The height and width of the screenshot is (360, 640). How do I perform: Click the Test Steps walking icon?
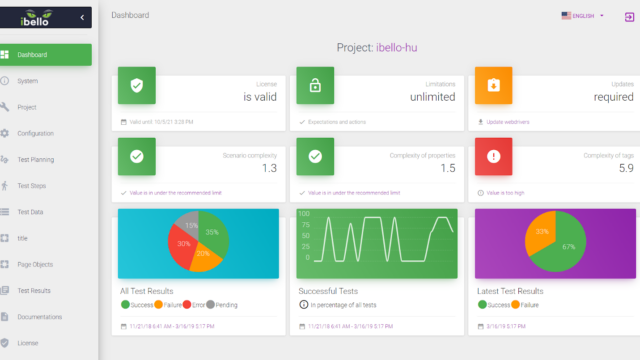click(x=4, y=186)
